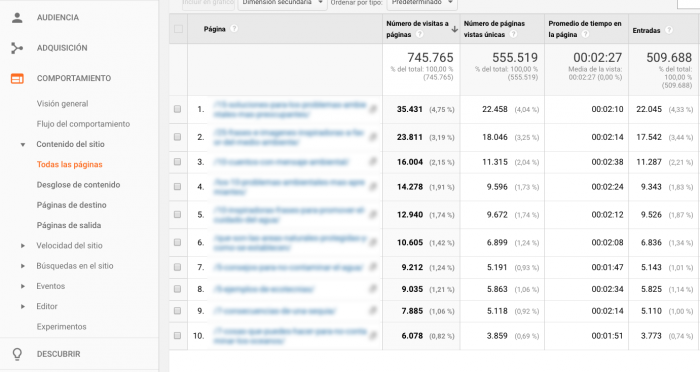Open row 9 page link icon
The height and width of the screenshot is (372, 700).
[373, 311]
